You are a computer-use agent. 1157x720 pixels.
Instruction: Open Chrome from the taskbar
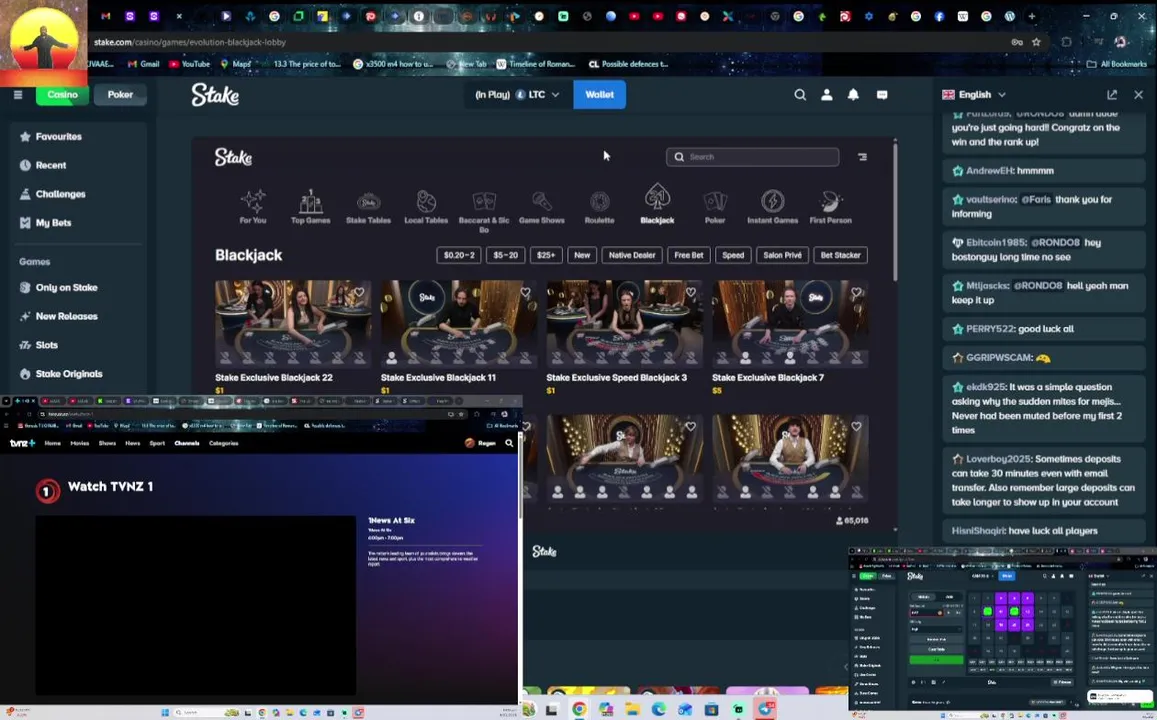pos(579,709)
